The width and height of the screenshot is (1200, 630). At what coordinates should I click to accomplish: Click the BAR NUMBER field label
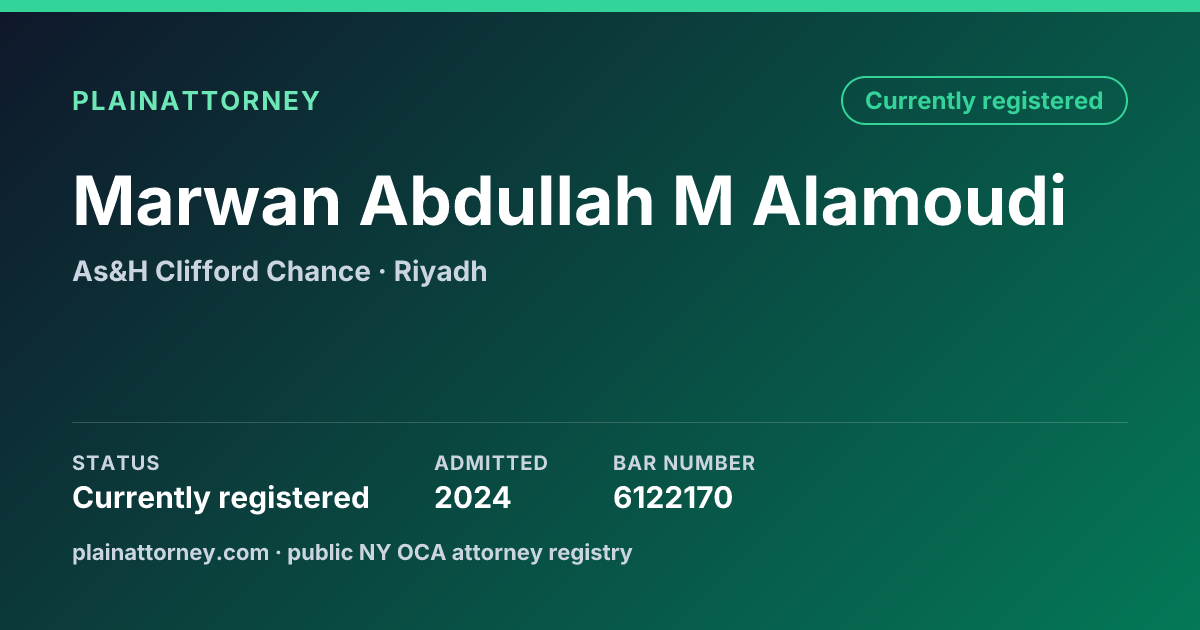(x=684, y=463)
